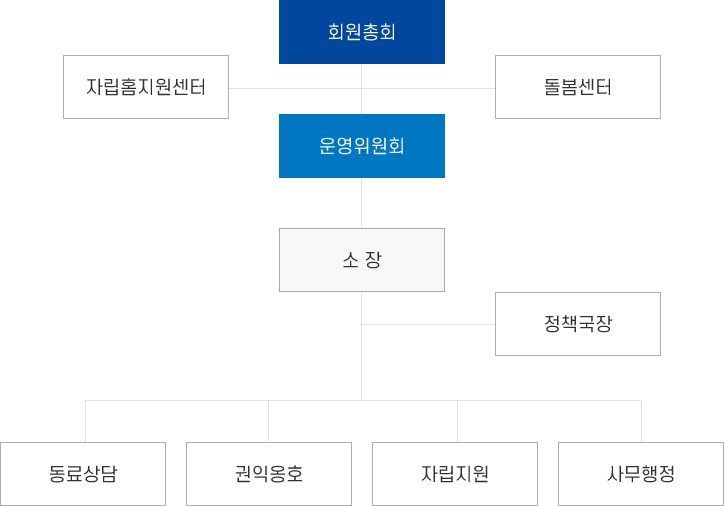The image size is (724, 506).
Task: Click vertical connector directly above 동료상담 box
Action: pos(86,421)
